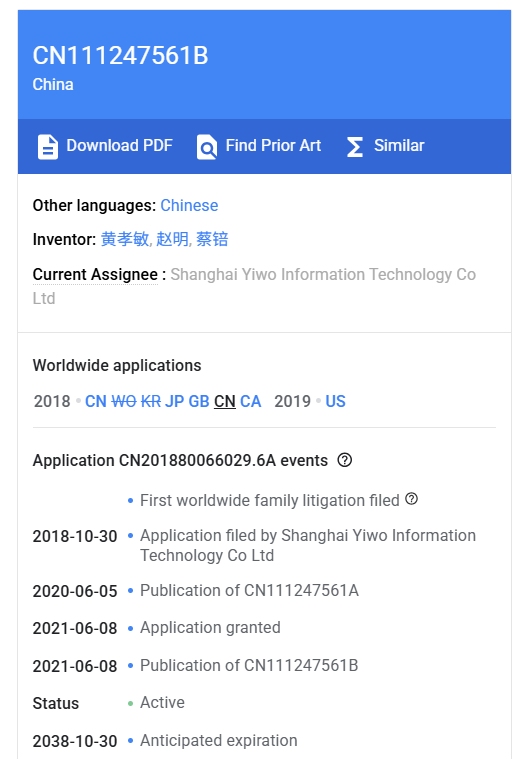Click 'Application filed by Shanghai Yiwo' event
This screenshot has height=759, width=527.
point(308,545)
